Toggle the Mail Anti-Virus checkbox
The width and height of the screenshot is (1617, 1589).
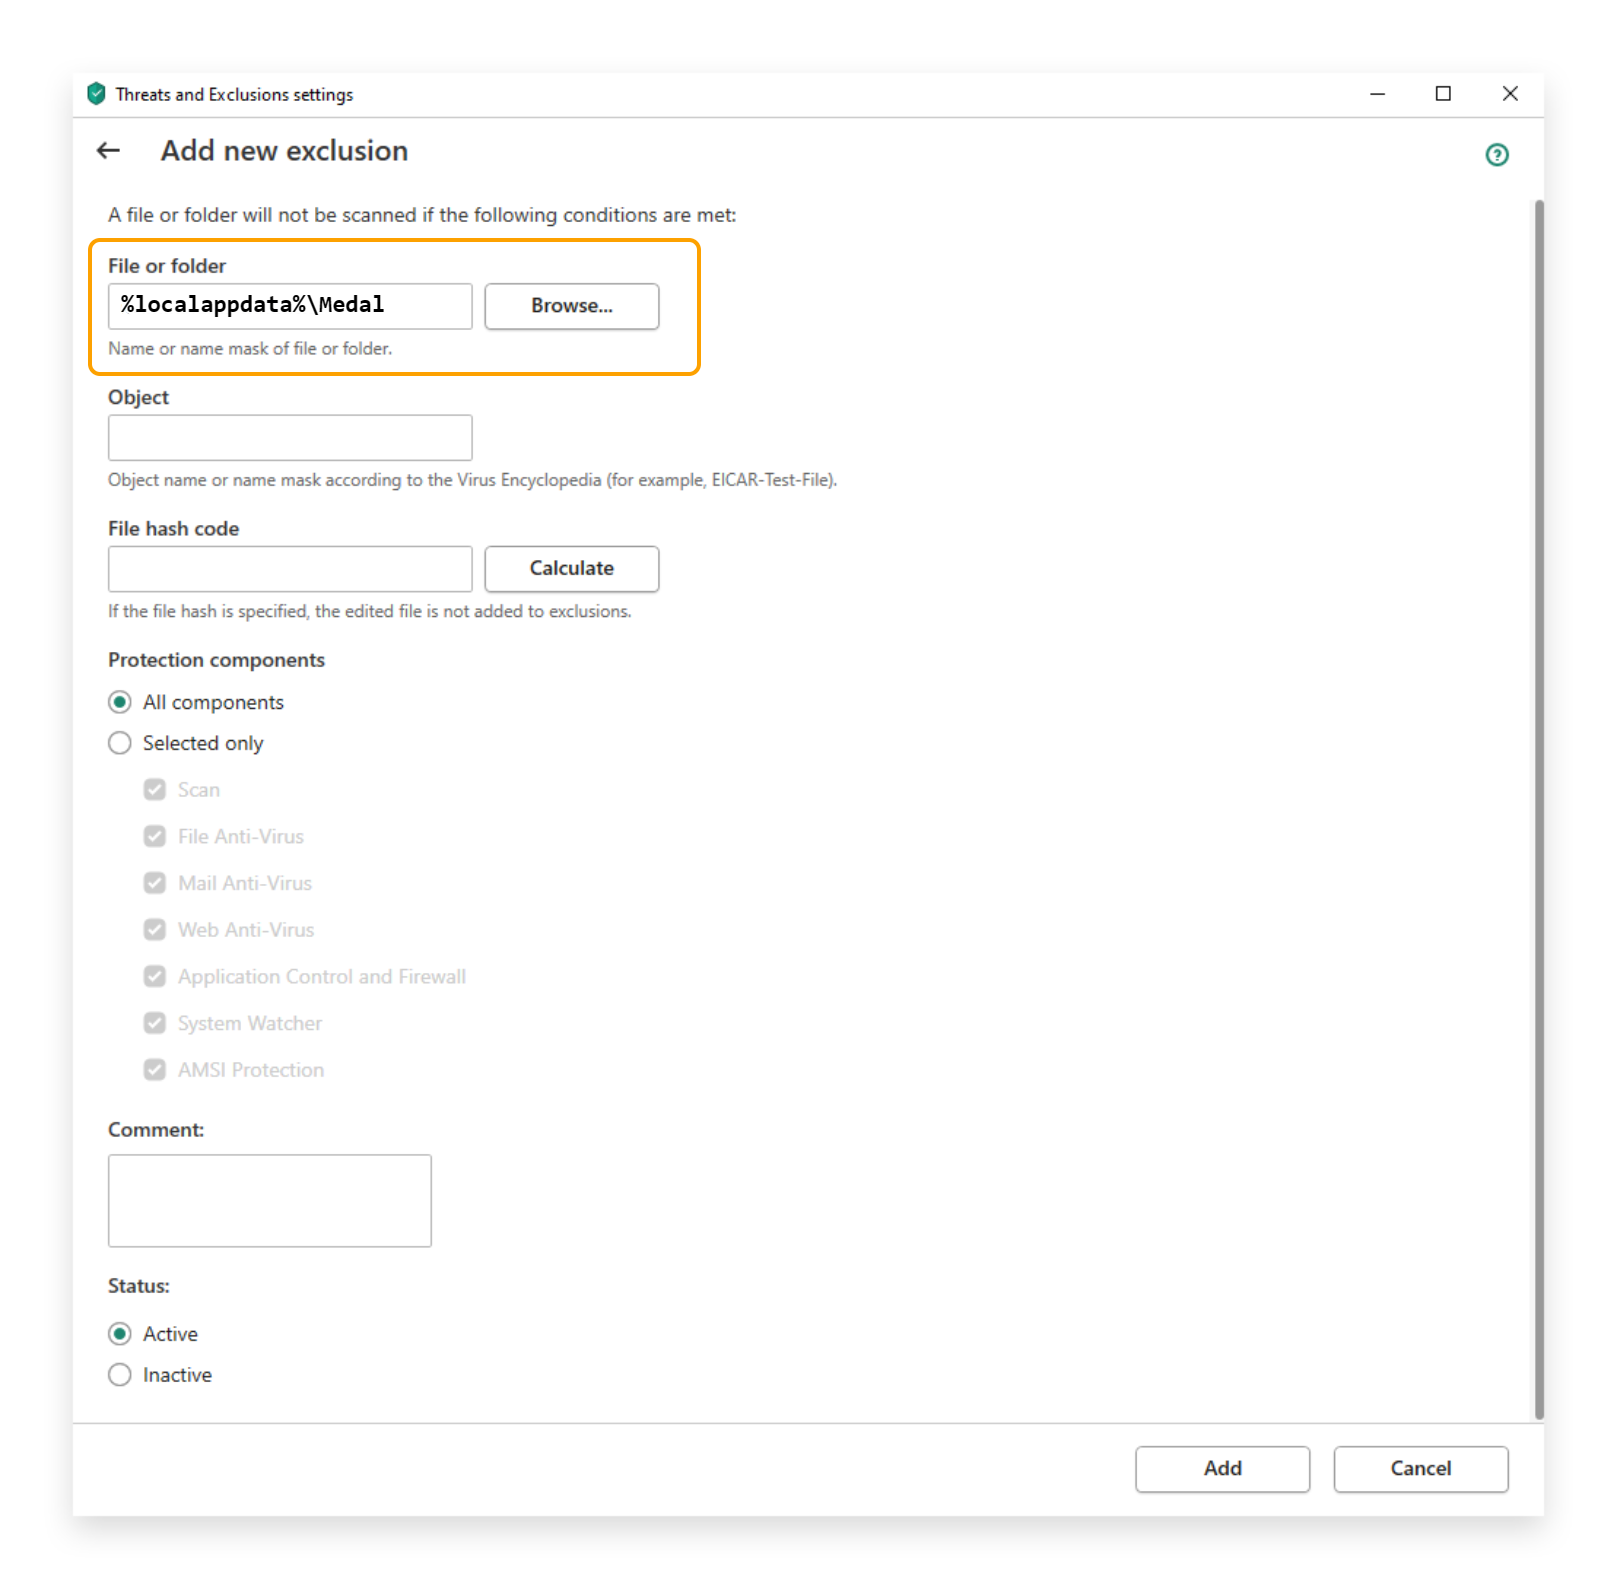click(x=154, y=883)
